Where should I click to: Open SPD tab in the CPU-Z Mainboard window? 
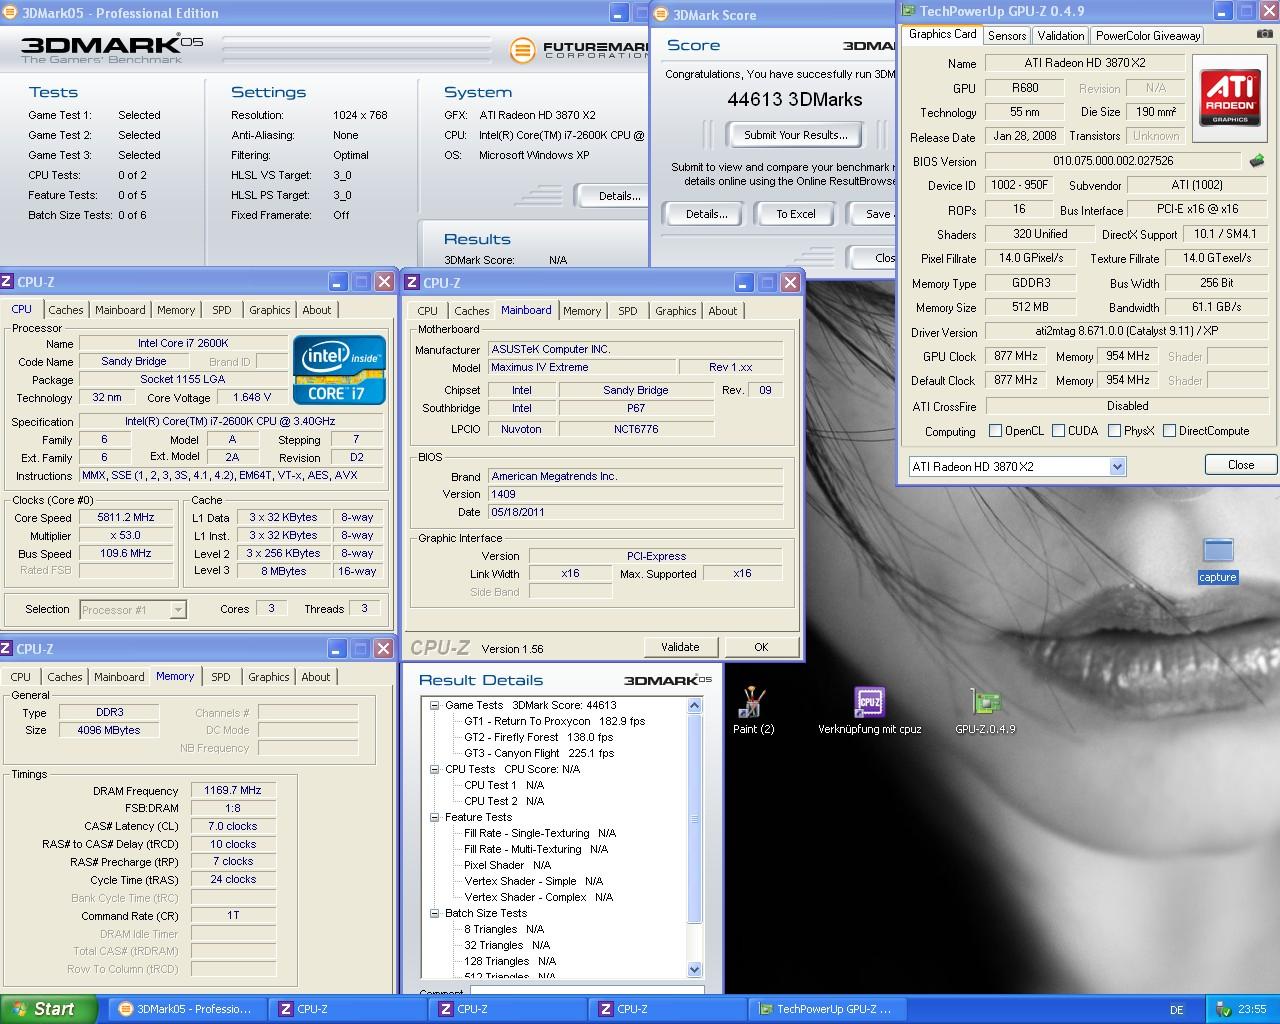coord(628,311)
